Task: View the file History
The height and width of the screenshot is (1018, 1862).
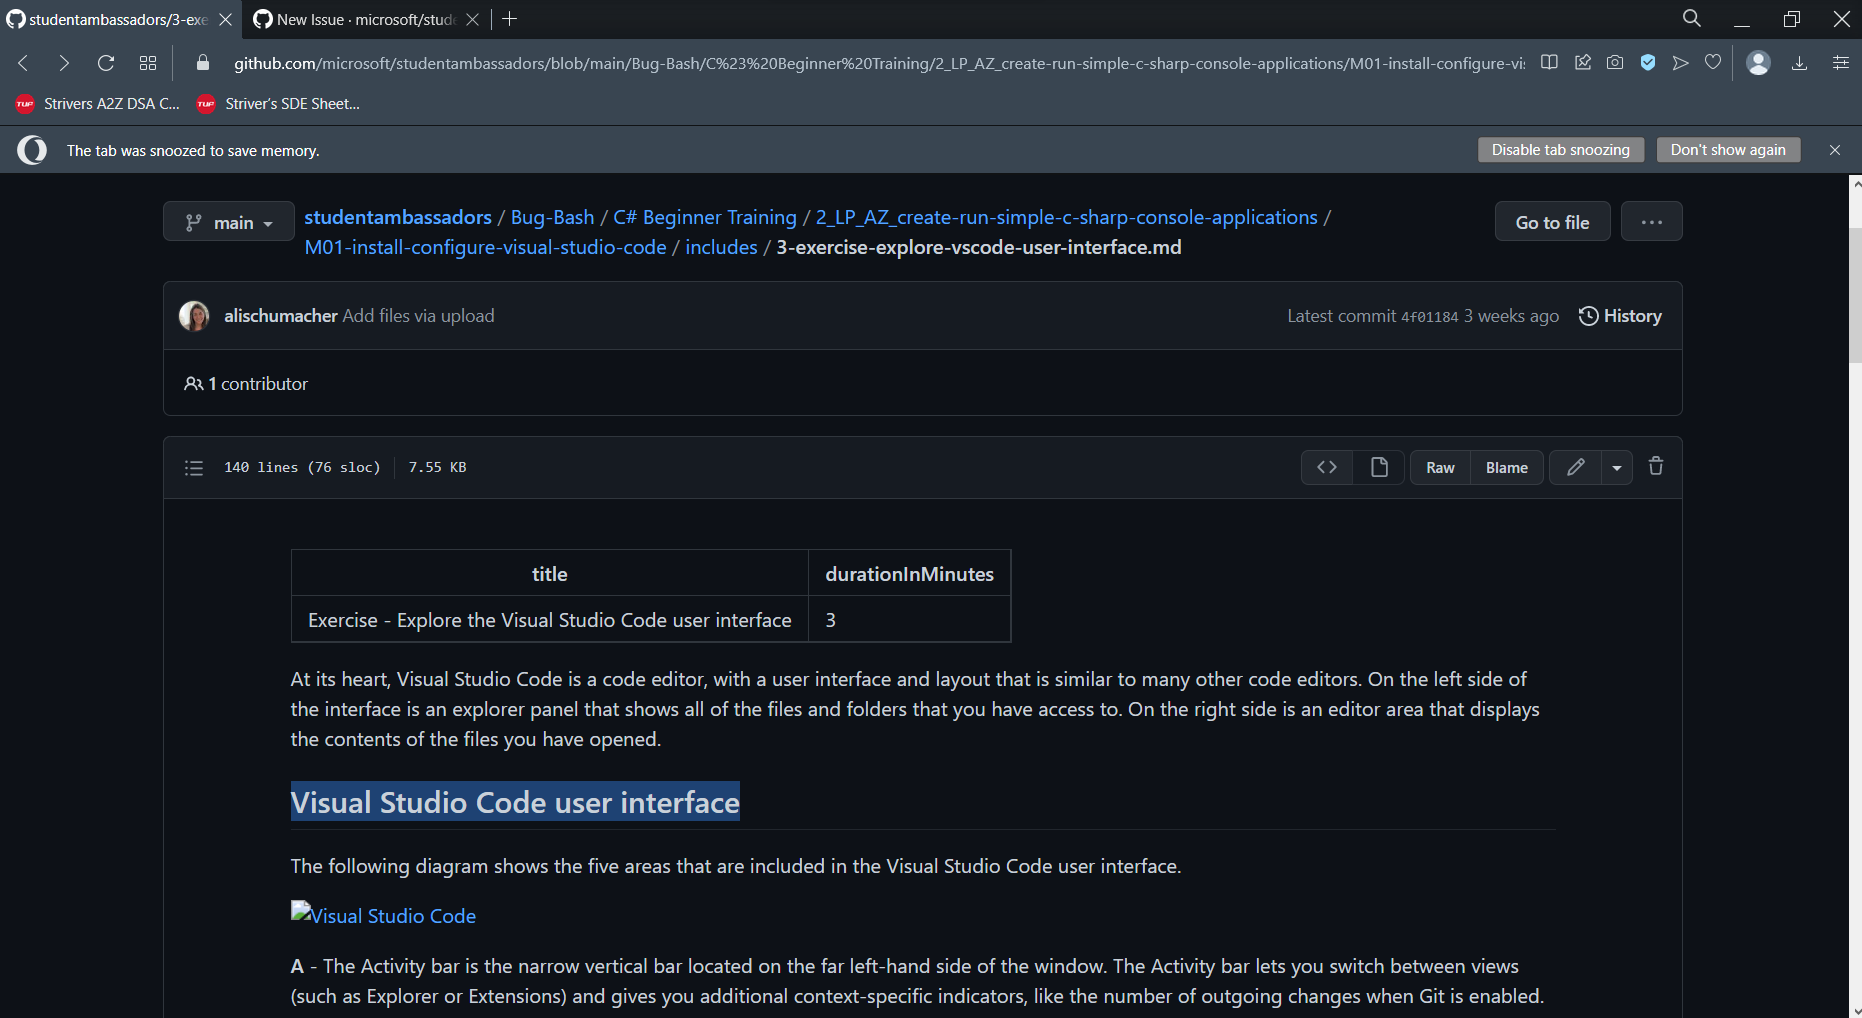Action: (x=1620, y=316)
